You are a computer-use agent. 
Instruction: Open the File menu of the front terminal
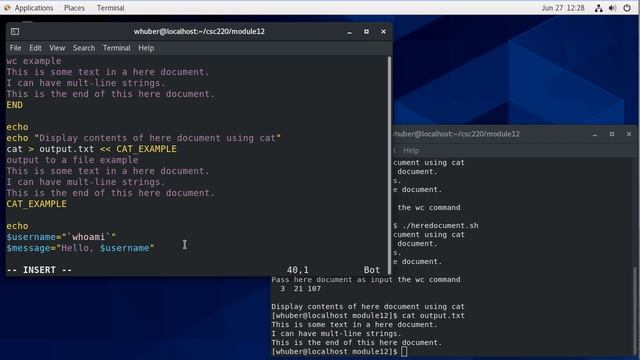tap(15, 48)
